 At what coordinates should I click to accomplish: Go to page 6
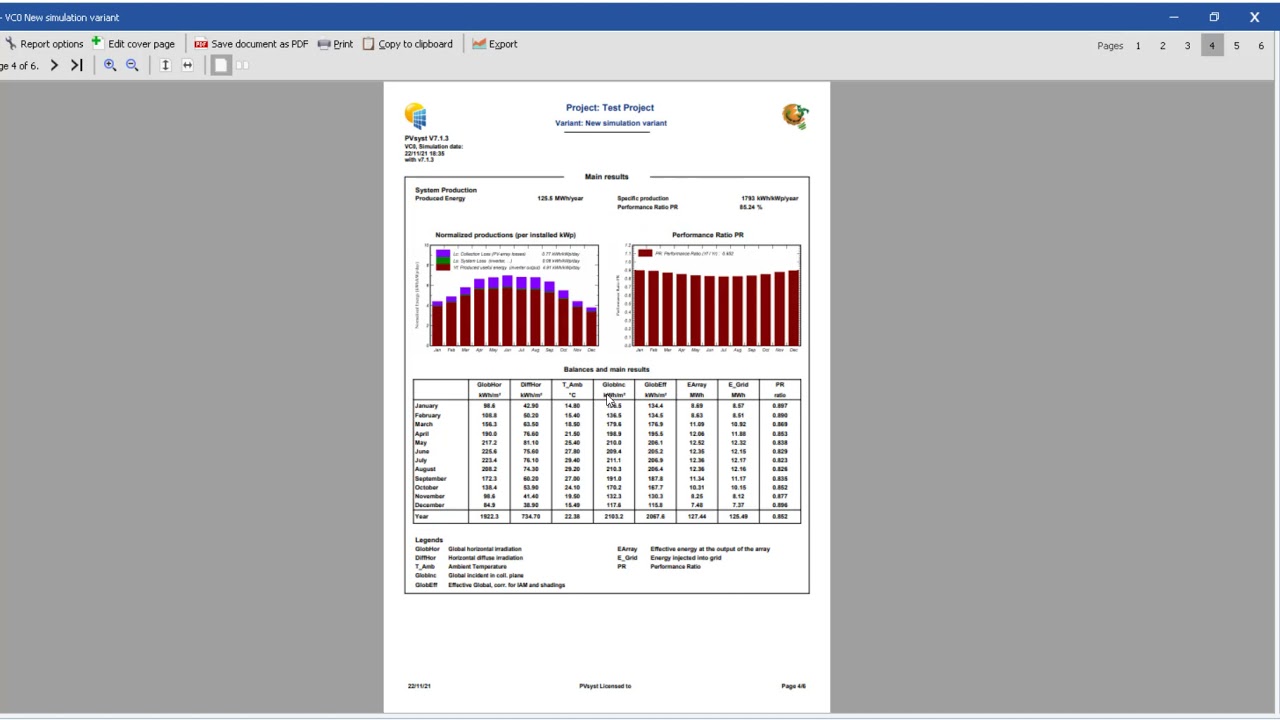[1261, 46]
